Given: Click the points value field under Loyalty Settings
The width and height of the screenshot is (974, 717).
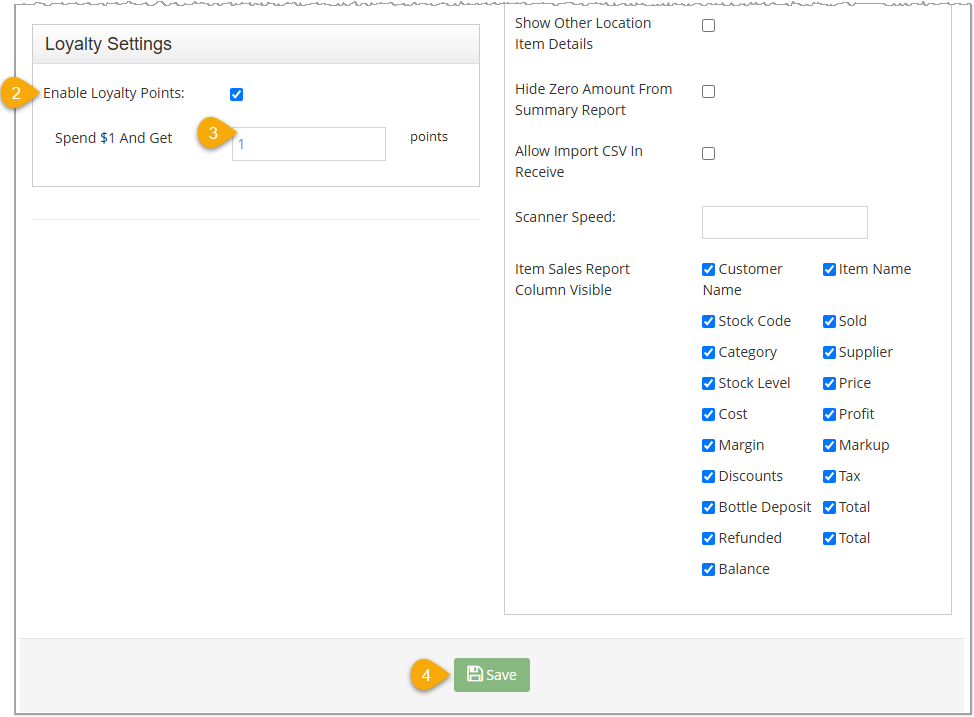Looking at the screenshot, I should coord(308,144).
